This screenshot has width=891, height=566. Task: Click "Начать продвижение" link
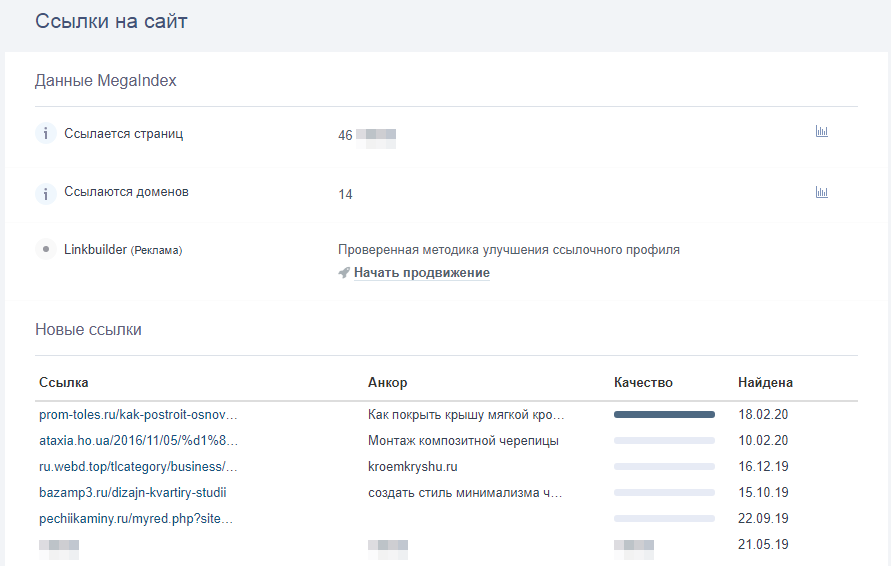(421, 273)
